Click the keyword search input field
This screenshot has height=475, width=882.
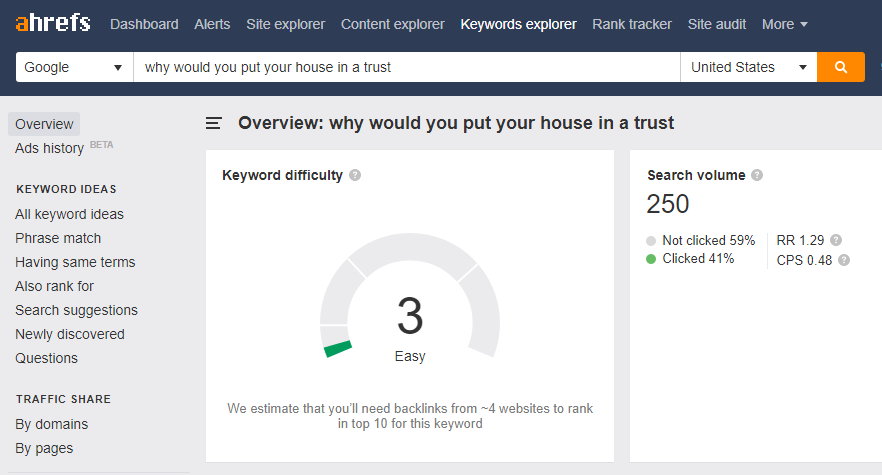[x=405, y=67]
